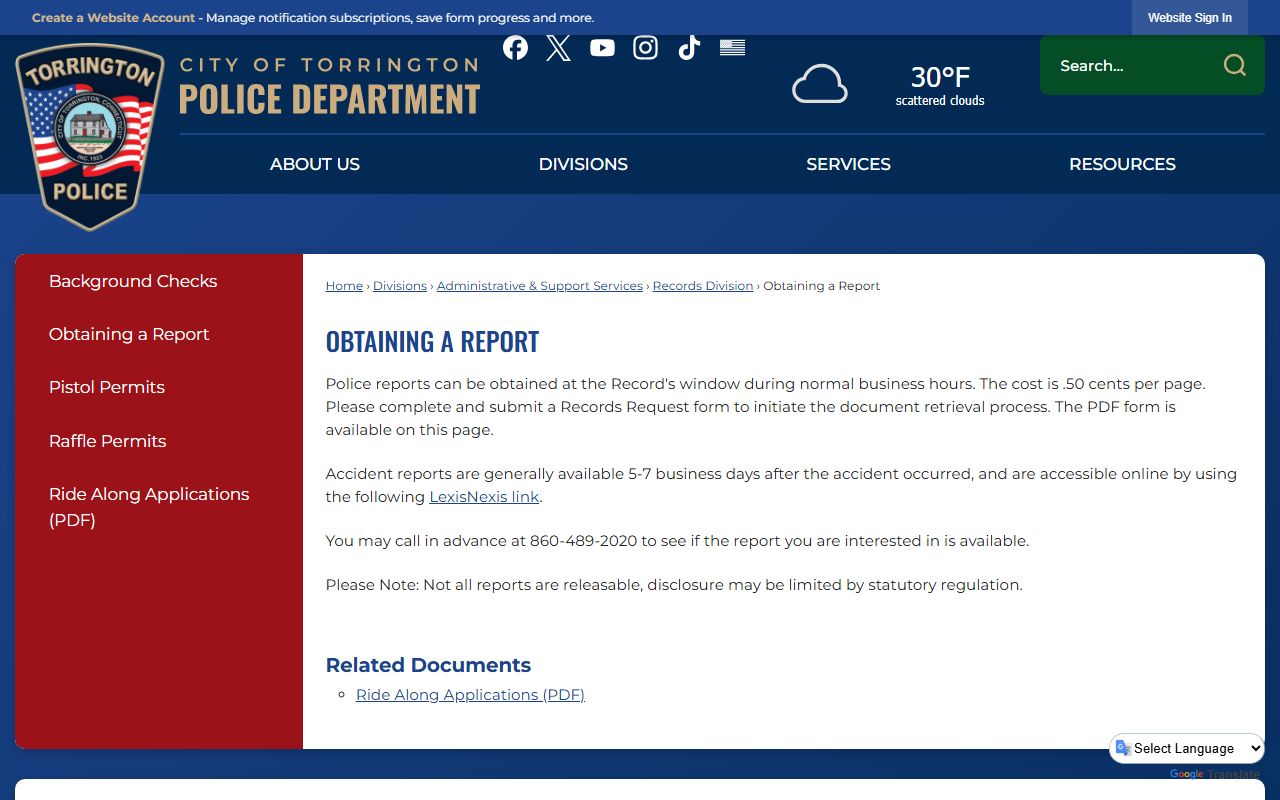This screenshot has width=1280, height=800.
Task: Click the Website Sign In button
Action: point(1189,18)
